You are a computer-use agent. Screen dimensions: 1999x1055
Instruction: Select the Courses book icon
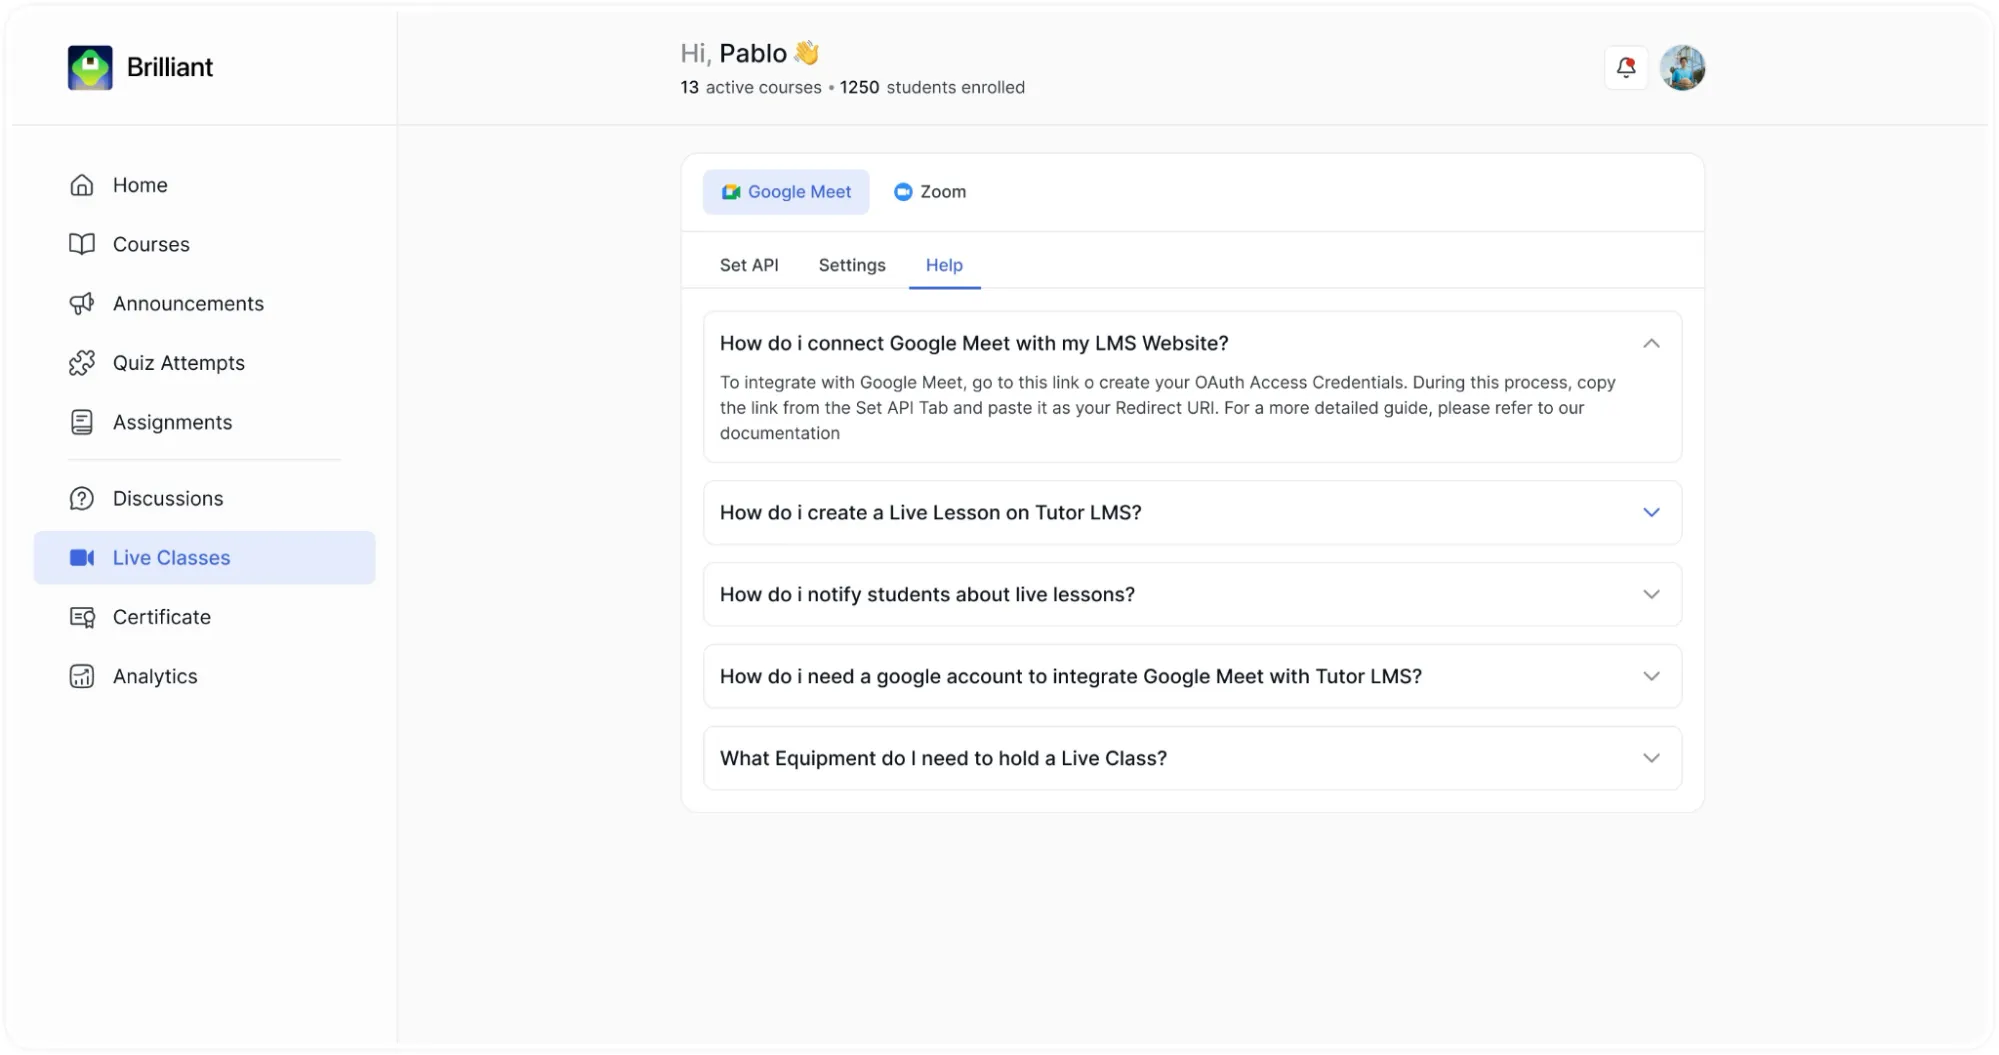(82, 244)
